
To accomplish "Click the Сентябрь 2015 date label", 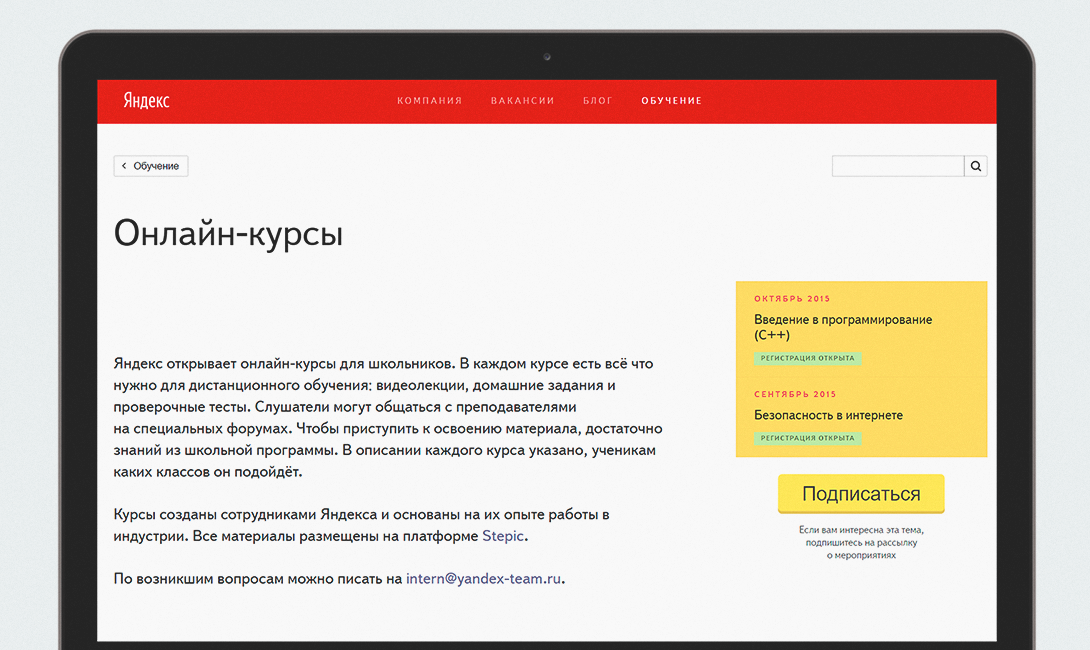I will 795,394.
